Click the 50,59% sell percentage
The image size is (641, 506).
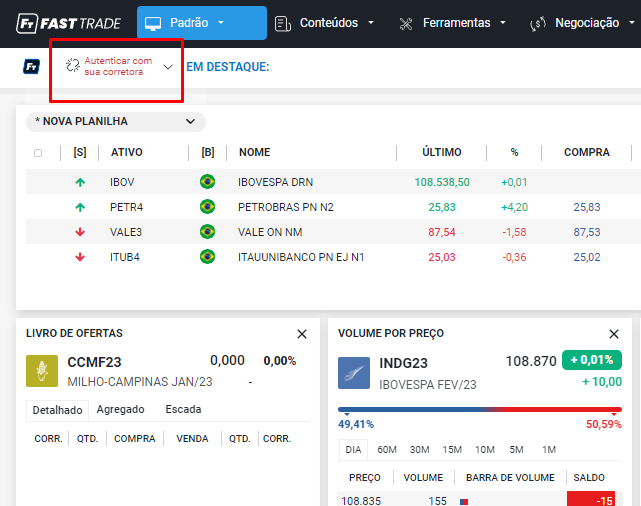tap(604, 424)
